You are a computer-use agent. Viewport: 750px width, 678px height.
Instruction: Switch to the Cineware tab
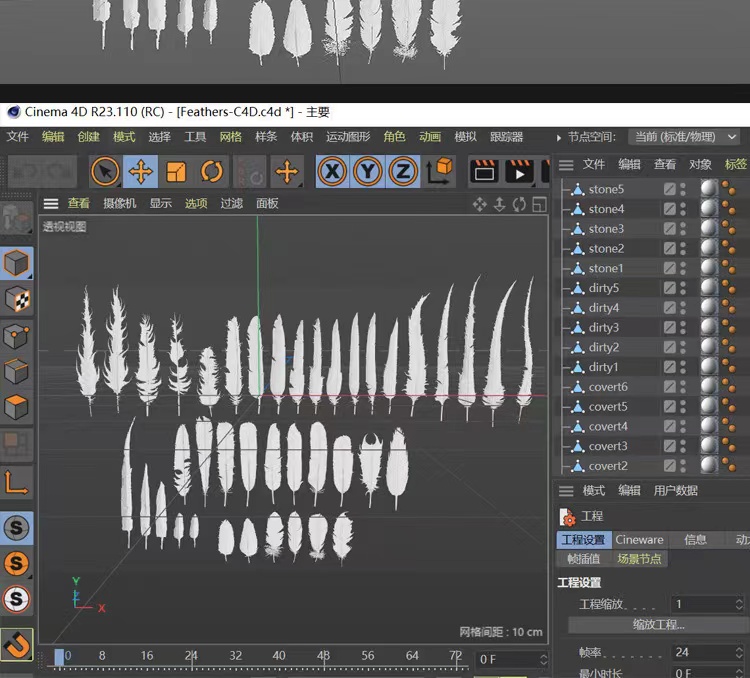(x=639, y=540)
